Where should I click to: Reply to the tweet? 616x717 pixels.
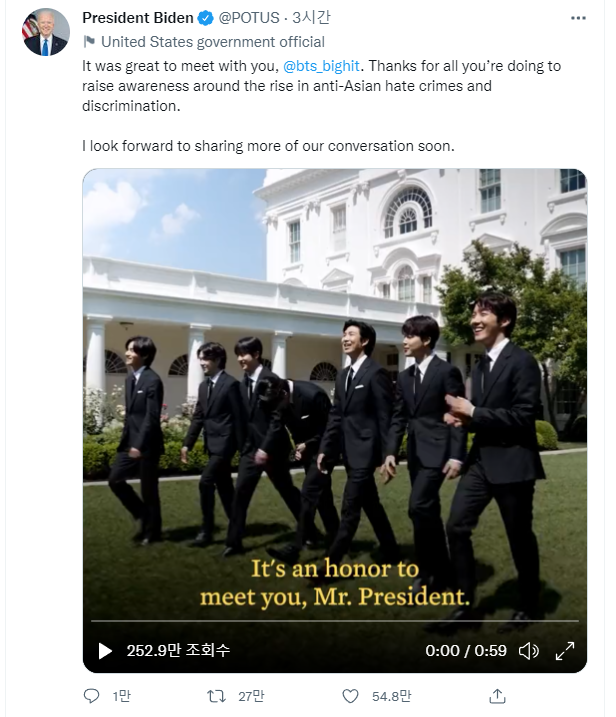click(x=92, y=695)
